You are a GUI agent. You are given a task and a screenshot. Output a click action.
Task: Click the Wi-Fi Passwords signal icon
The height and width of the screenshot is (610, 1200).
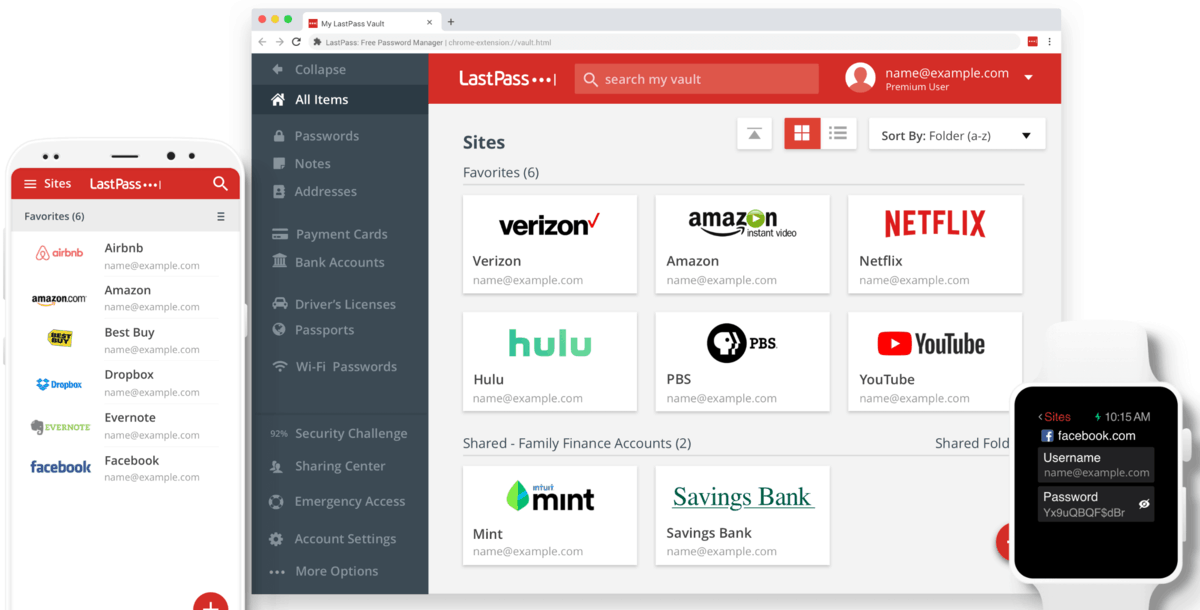(279, 366)
